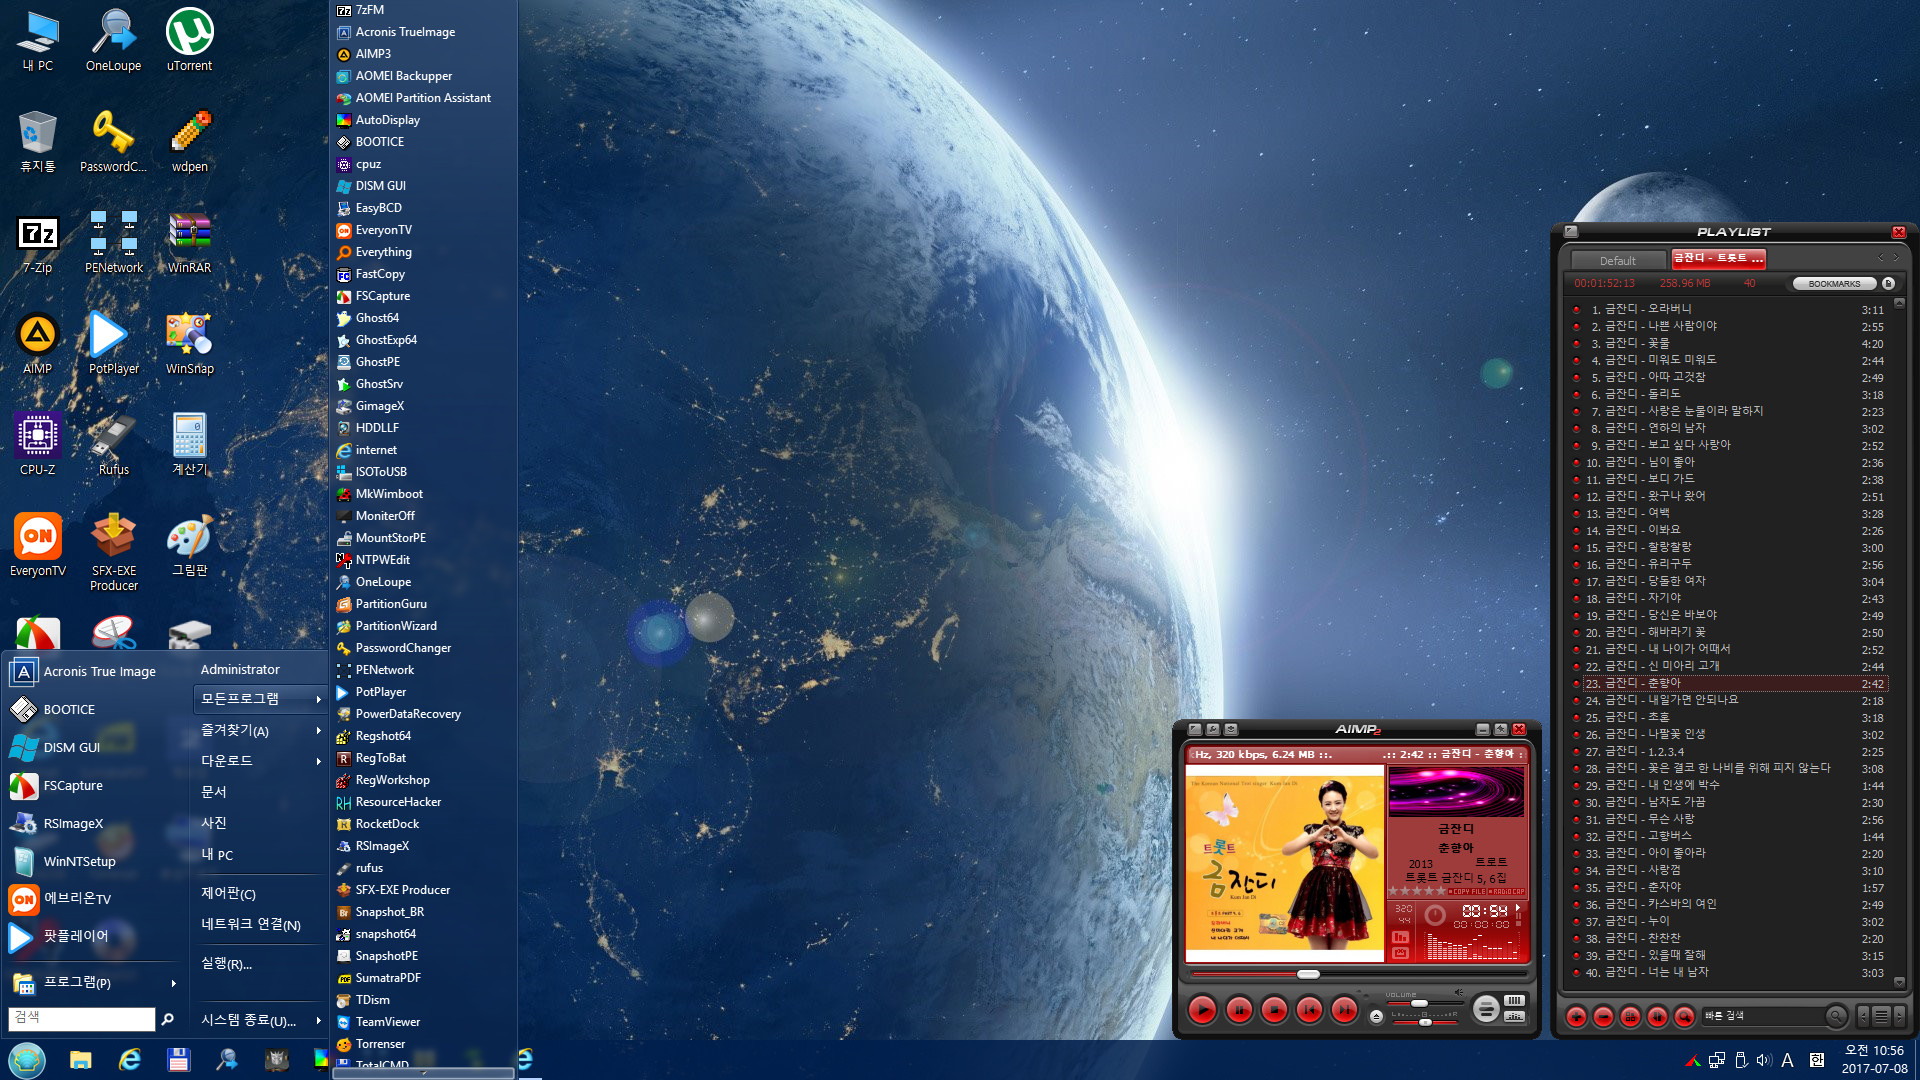Select track 12 금잔디 - 왔구나 왔어
Viewport: 1920px width, 1080px height.
click(x=1728, y=496)
